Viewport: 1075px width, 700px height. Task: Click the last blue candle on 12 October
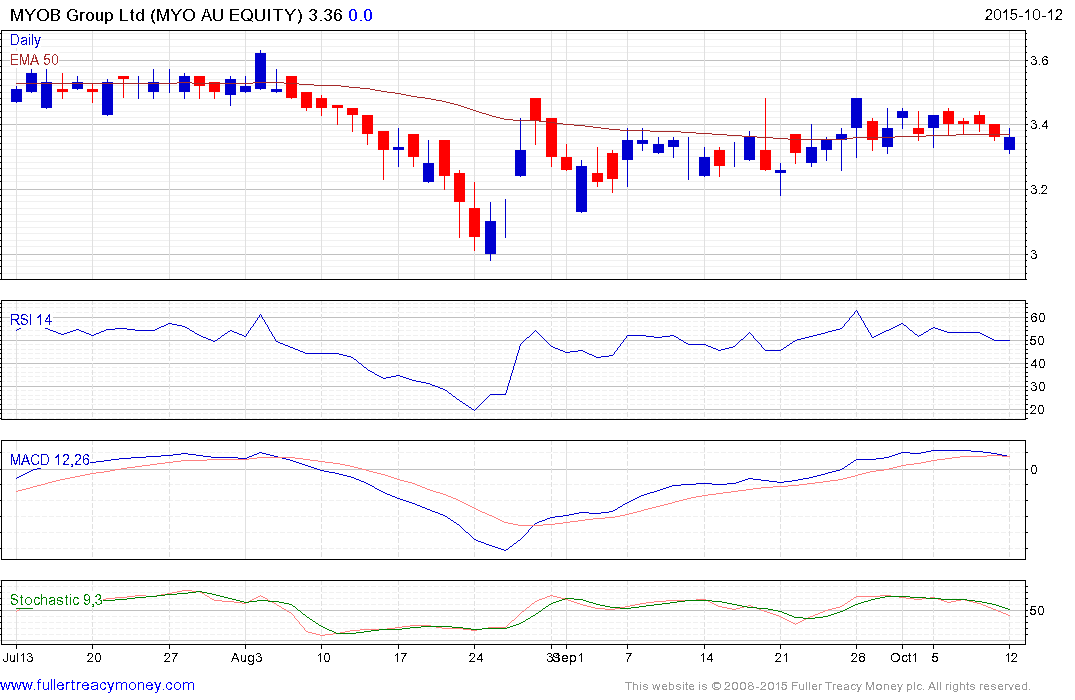click(1009, 144)
